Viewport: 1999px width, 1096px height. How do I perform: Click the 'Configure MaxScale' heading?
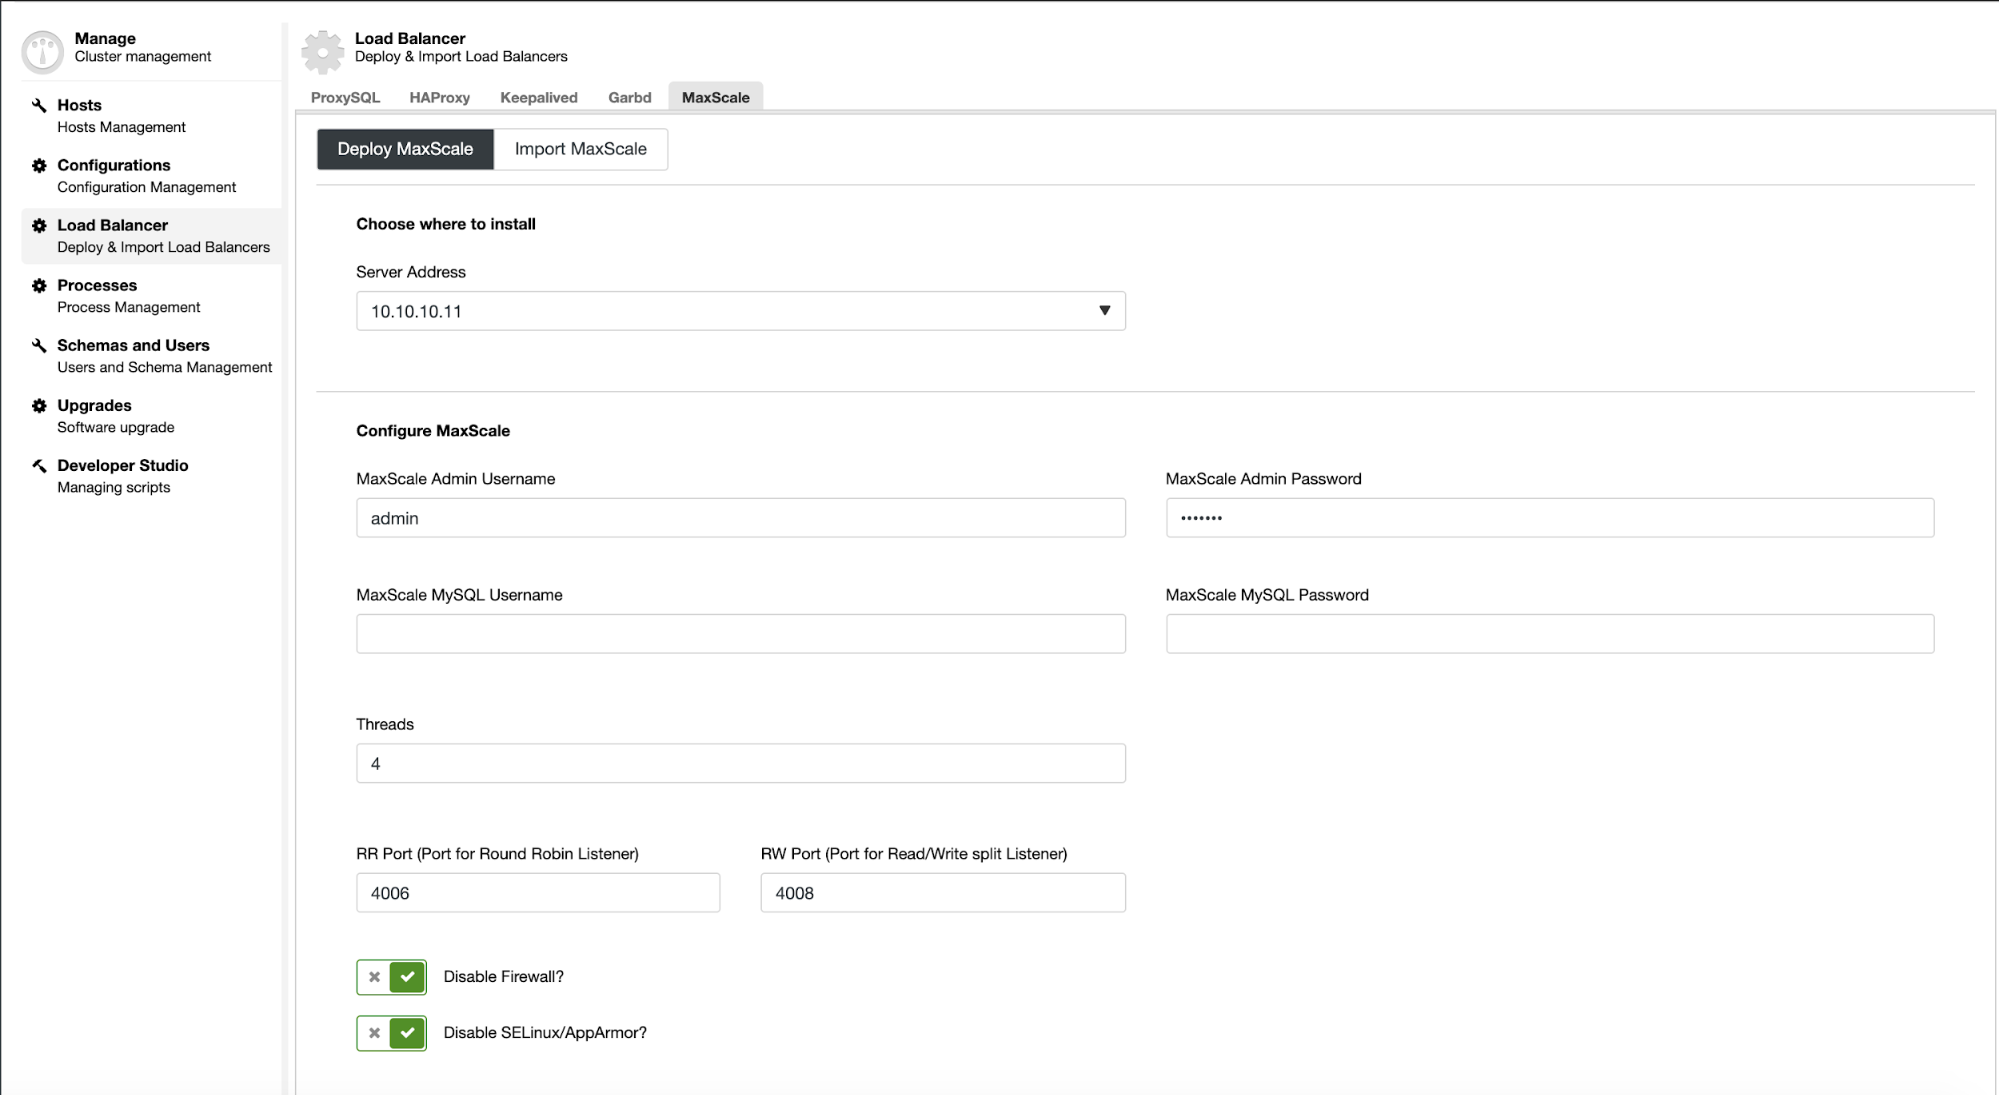pyautogui.click(x=433, y=431)
